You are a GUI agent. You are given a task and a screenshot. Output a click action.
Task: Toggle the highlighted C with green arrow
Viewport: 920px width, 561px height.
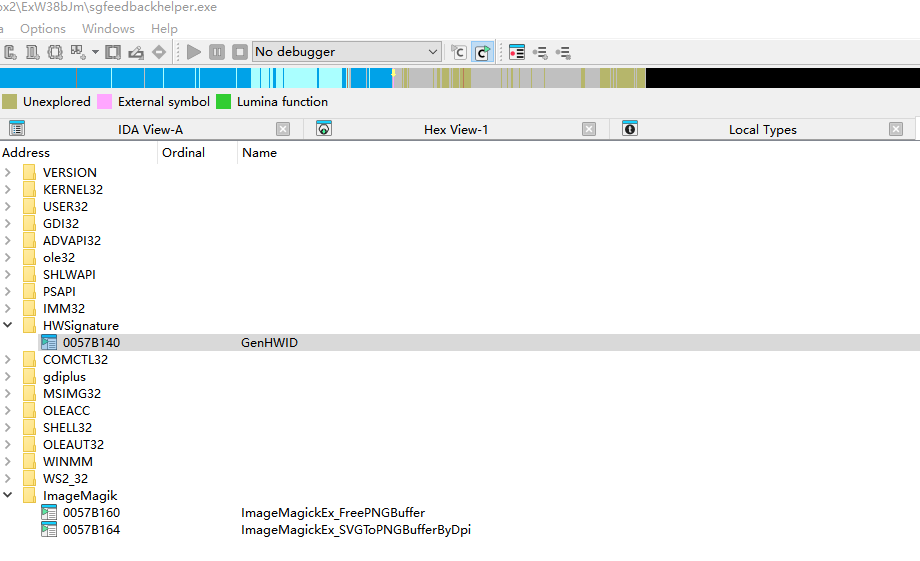point(482,52)
